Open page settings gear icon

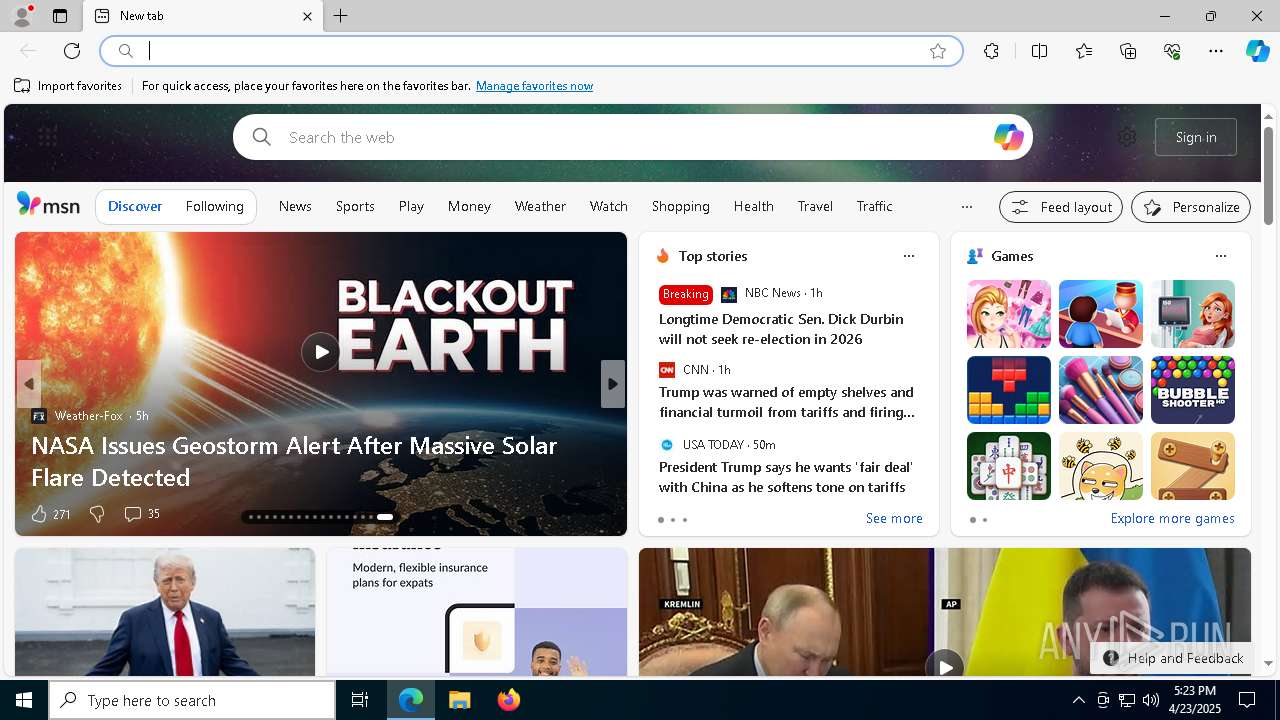click(1127, 137)
